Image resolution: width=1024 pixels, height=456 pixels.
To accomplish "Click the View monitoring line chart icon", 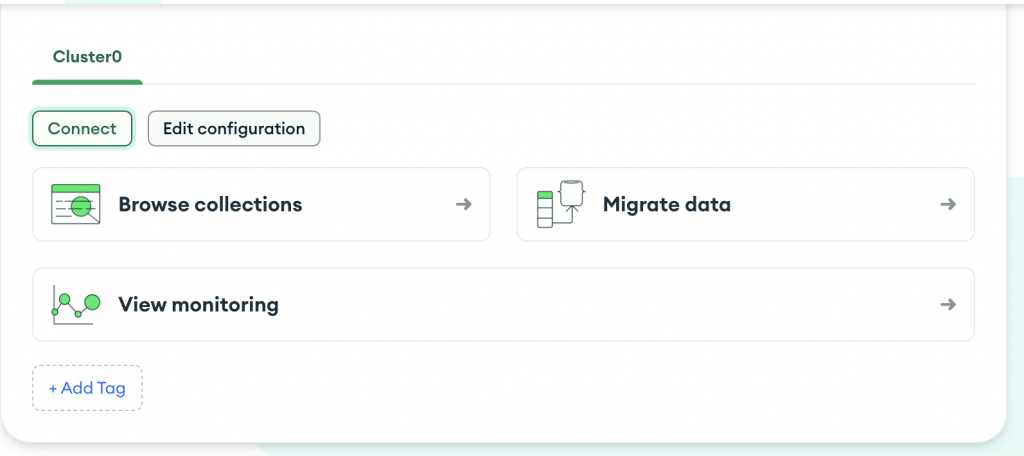I will click(x=76, y=304).
